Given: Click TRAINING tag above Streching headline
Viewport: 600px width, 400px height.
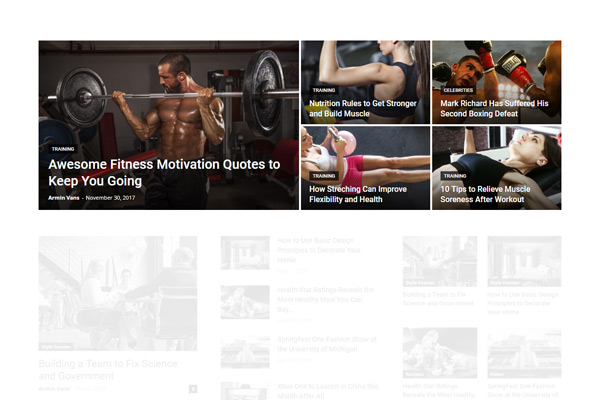Looking at the screenshot, I should pos(324,176).
